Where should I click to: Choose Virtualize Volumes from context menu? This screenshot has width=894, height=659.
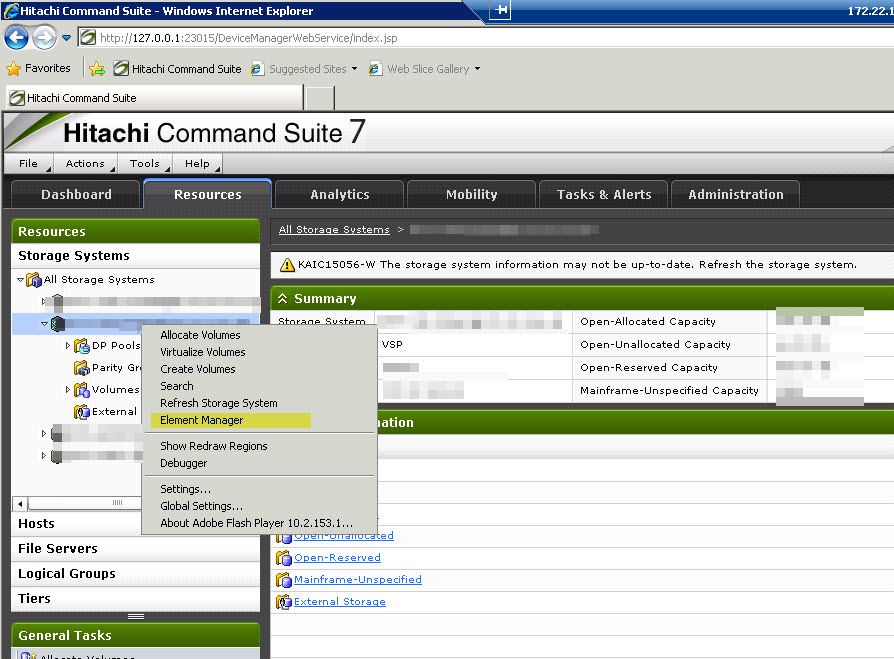[202, 352]
